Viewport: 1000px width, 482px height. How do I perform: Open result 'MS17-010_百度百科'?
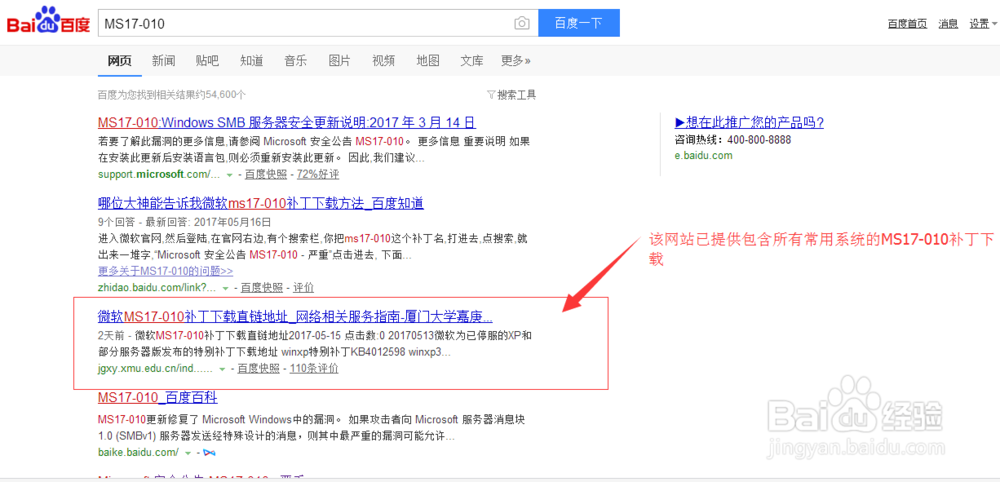[x=158, y=398]
